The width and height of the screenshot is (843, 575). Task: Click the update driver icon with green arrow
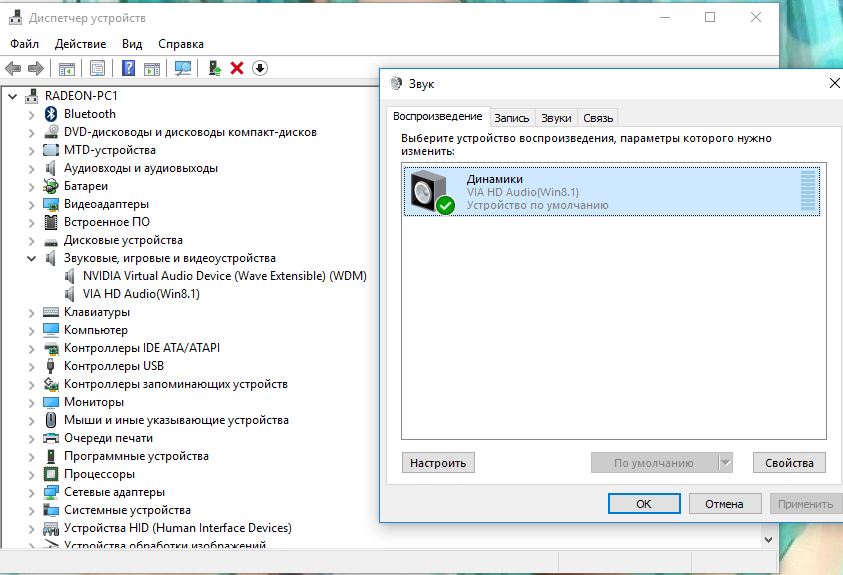coord(215,68)
